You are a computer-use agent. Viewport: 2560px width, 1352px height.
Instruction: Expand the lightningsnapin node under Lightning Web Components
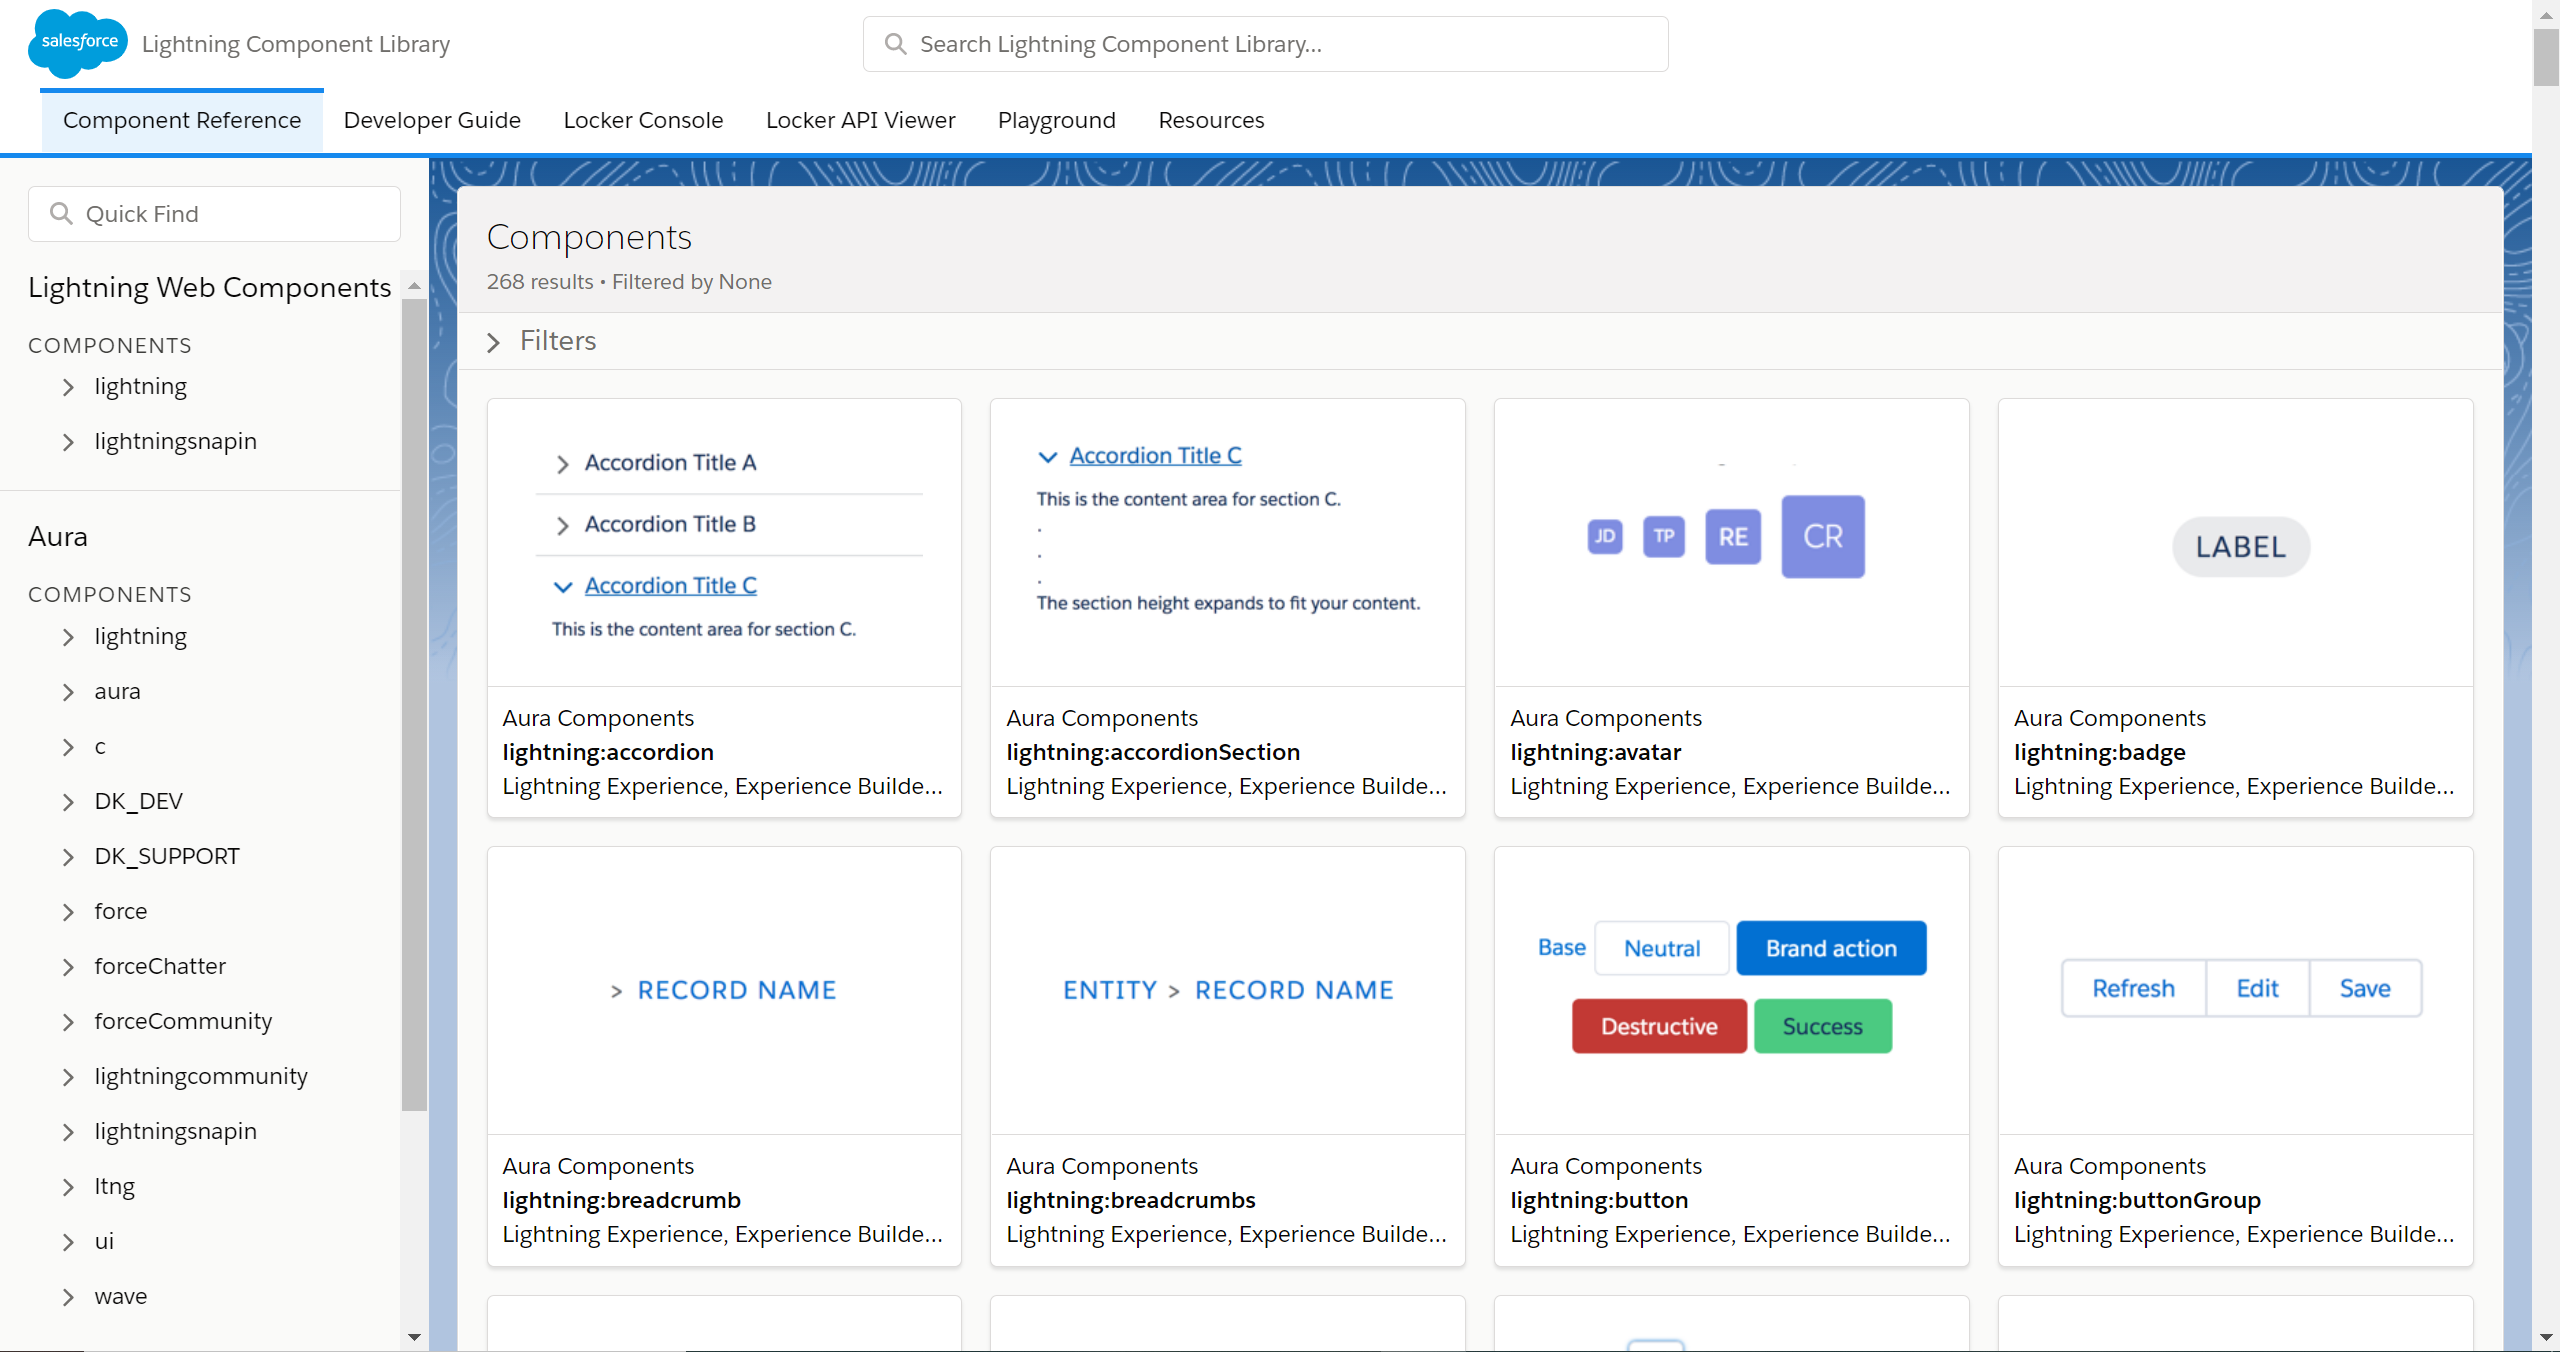click(x=68, y=442)
